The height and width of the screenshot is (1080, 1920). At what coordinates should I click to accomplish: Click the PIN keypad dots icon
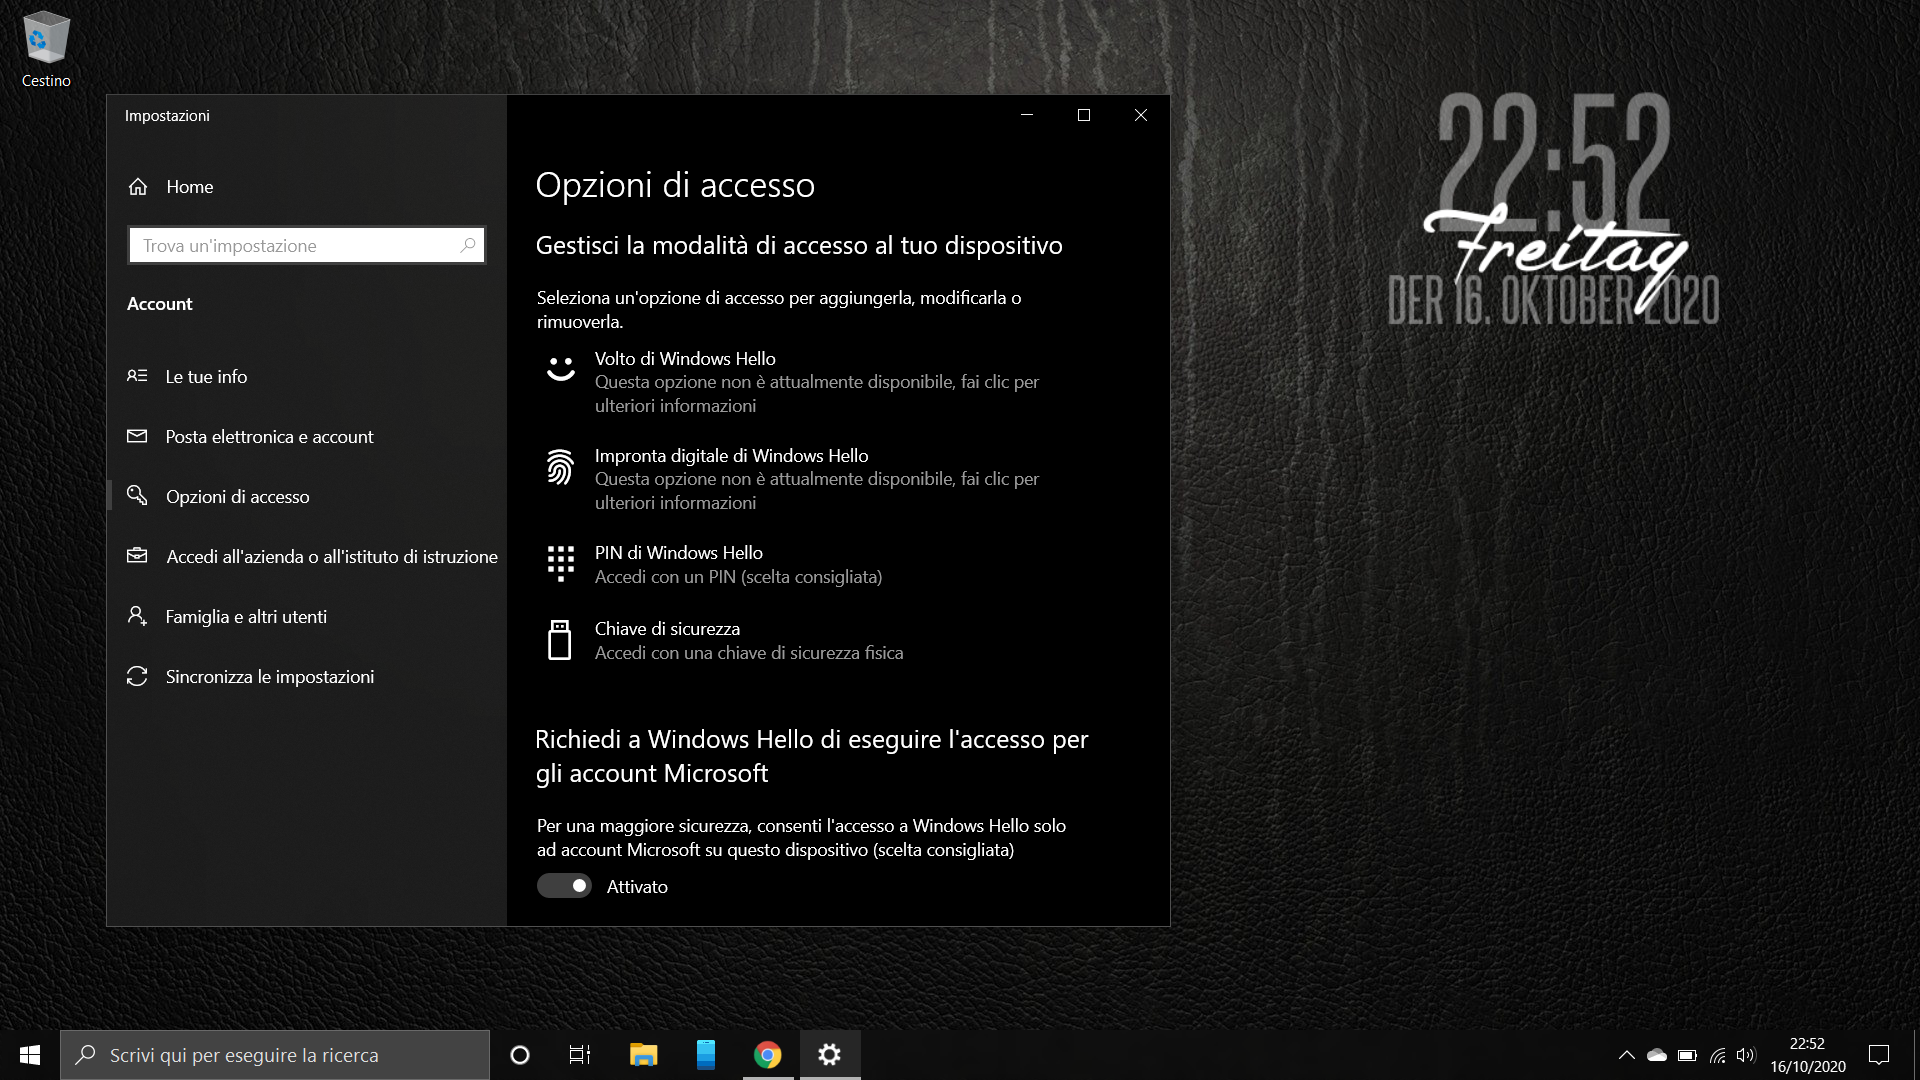(561, 563)
